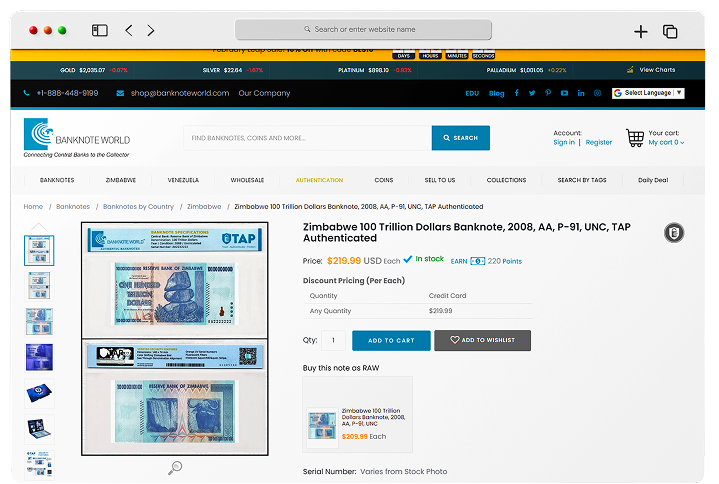Viewport: 719px width, 484px height.
Task: Click the round shield badge icon
Action: click(674, 233)
